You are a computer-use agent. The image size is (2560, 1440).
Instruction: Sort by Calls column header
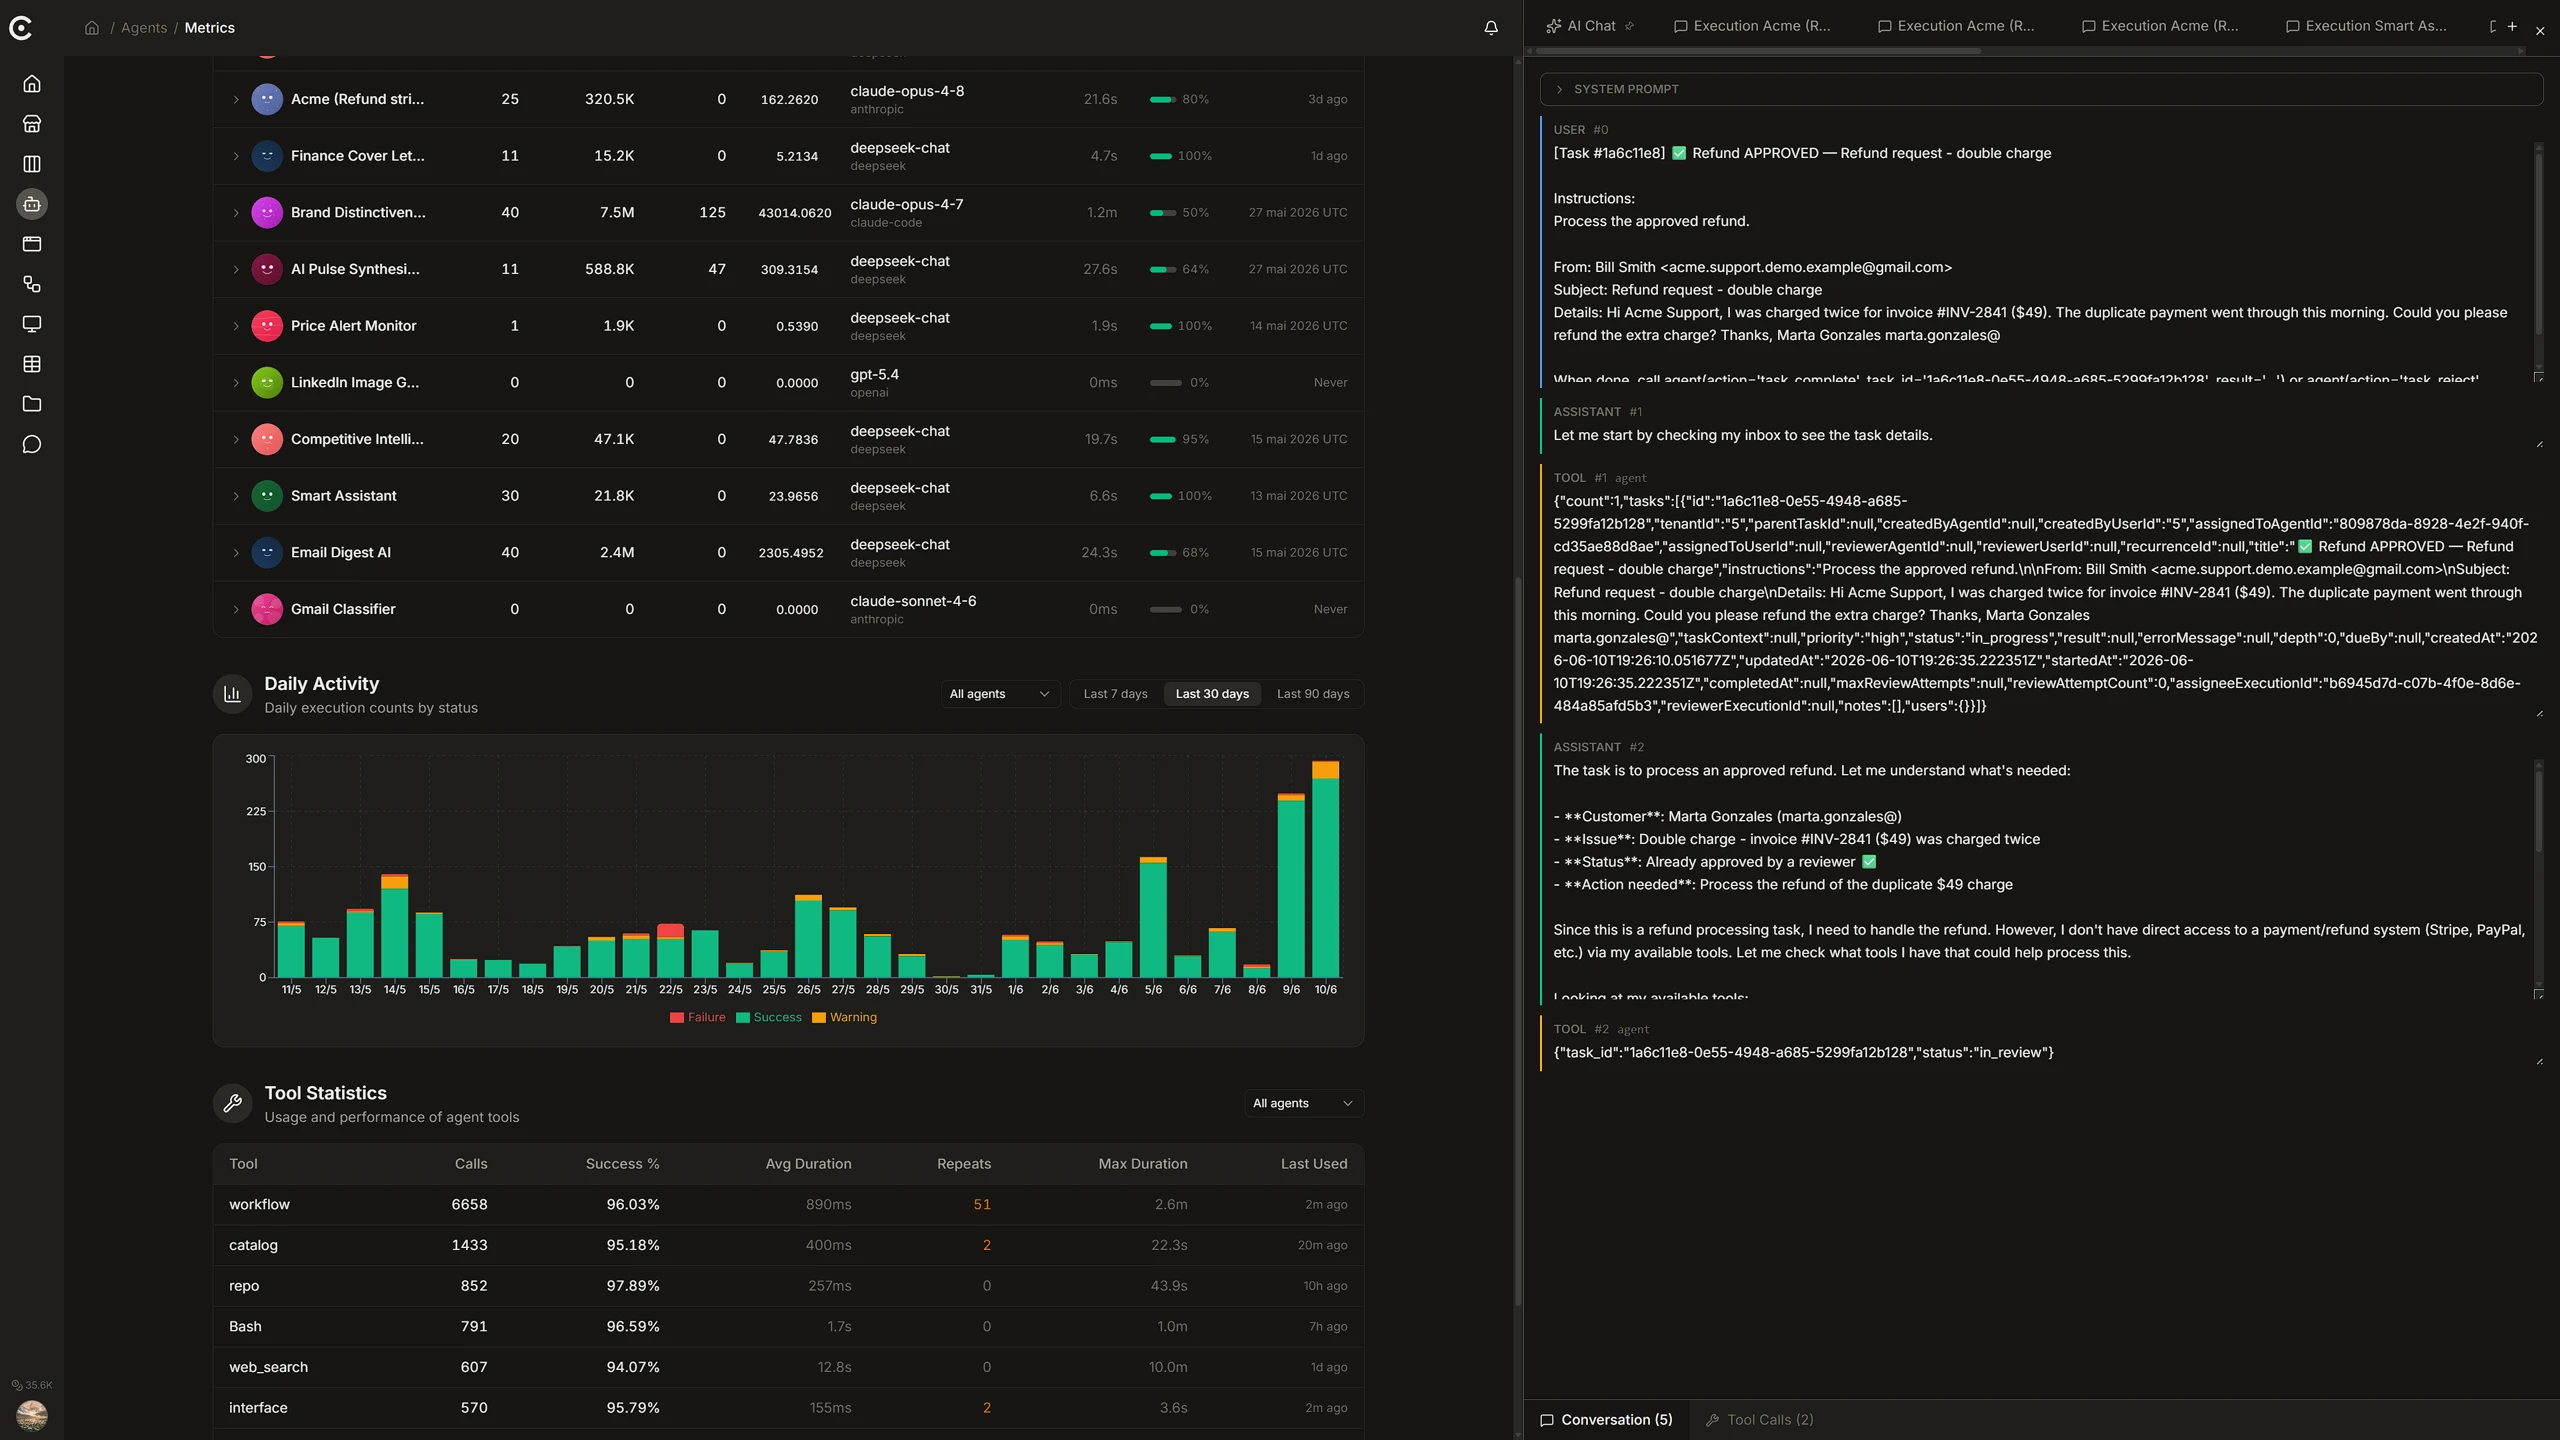tap(471, 1164)
